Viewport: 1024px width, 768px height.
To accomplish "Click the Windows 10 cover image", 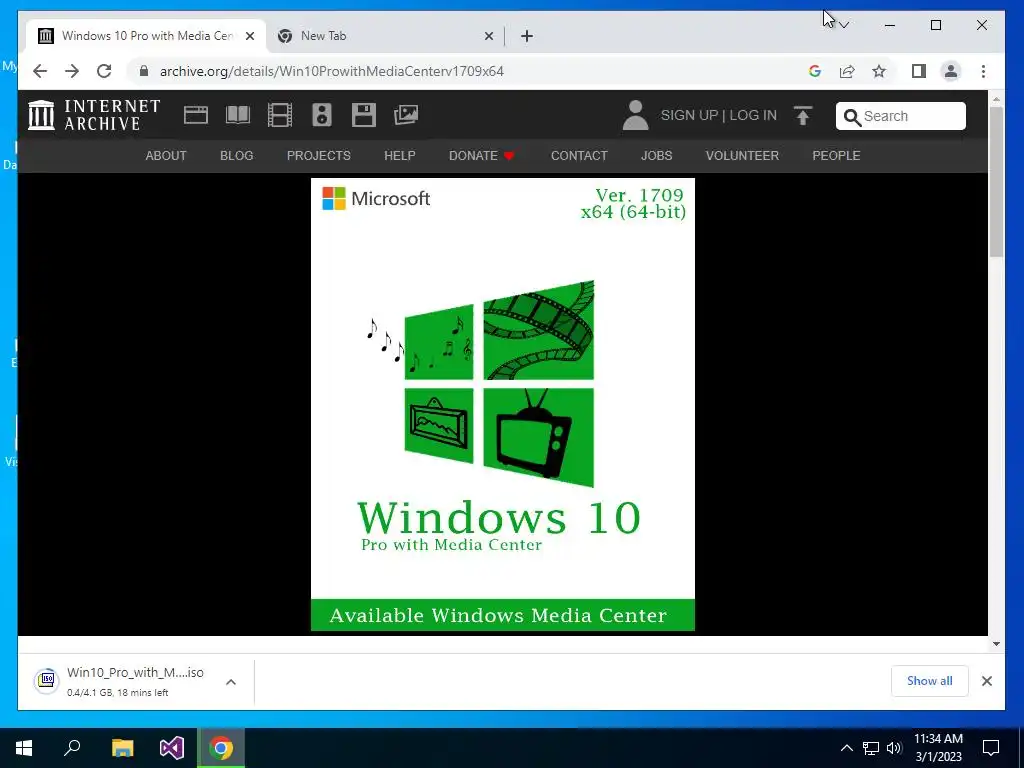I will click(503, 404).
